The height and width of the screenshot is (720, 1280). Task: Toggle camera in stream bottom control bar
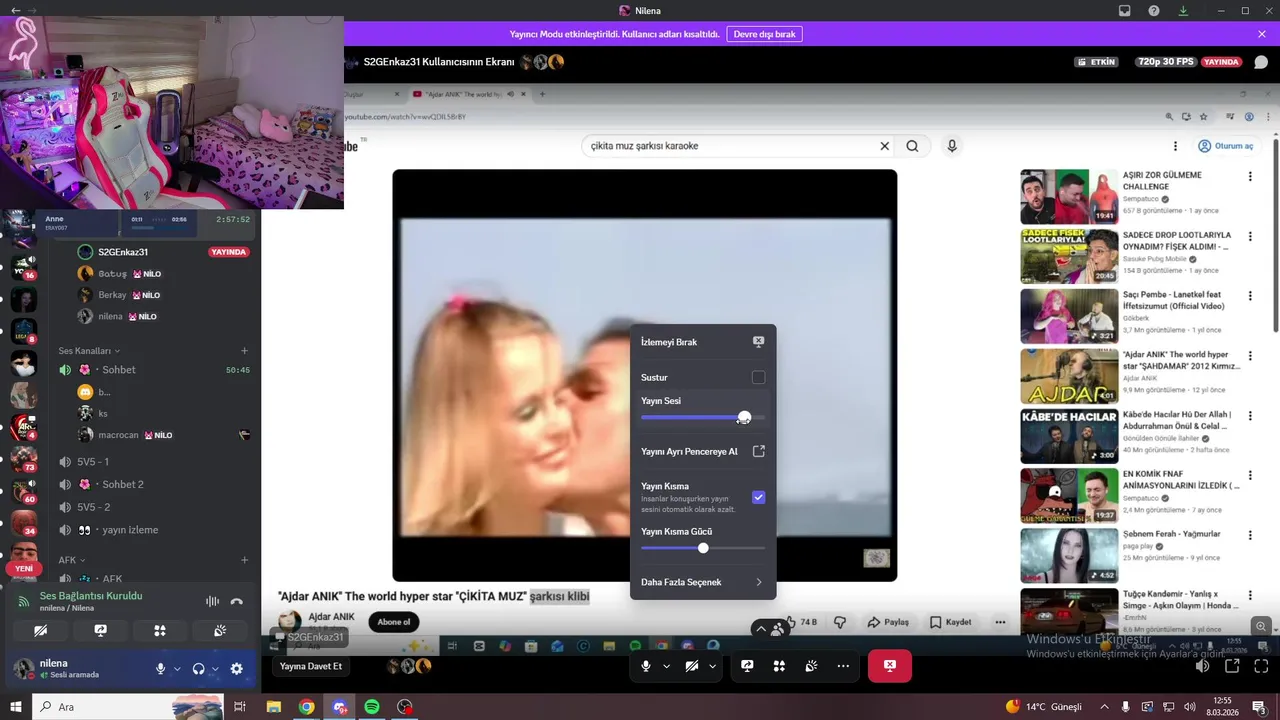pyautogui.click(x=692, y=666)
